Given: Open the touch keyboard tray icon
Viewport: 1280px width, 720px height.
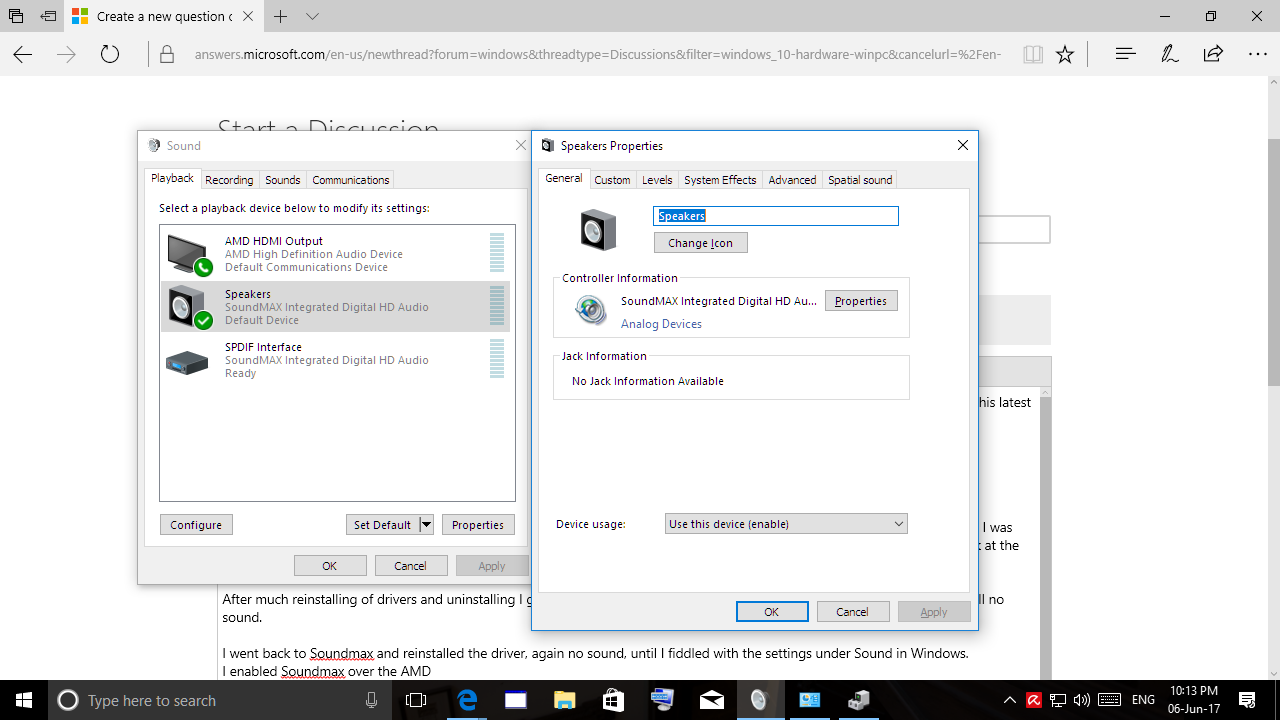Looking at the screenshot, I should (x=1109, y=700).
